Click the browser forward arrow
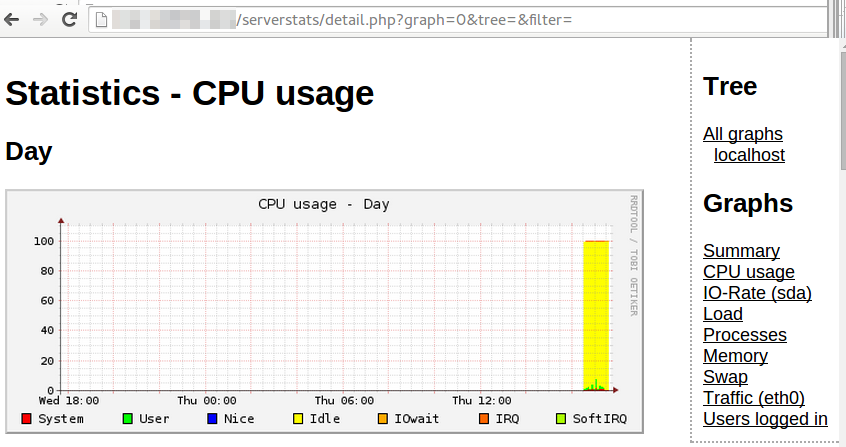Viewport: 846px width, 447px height. [x=40, y=20]
